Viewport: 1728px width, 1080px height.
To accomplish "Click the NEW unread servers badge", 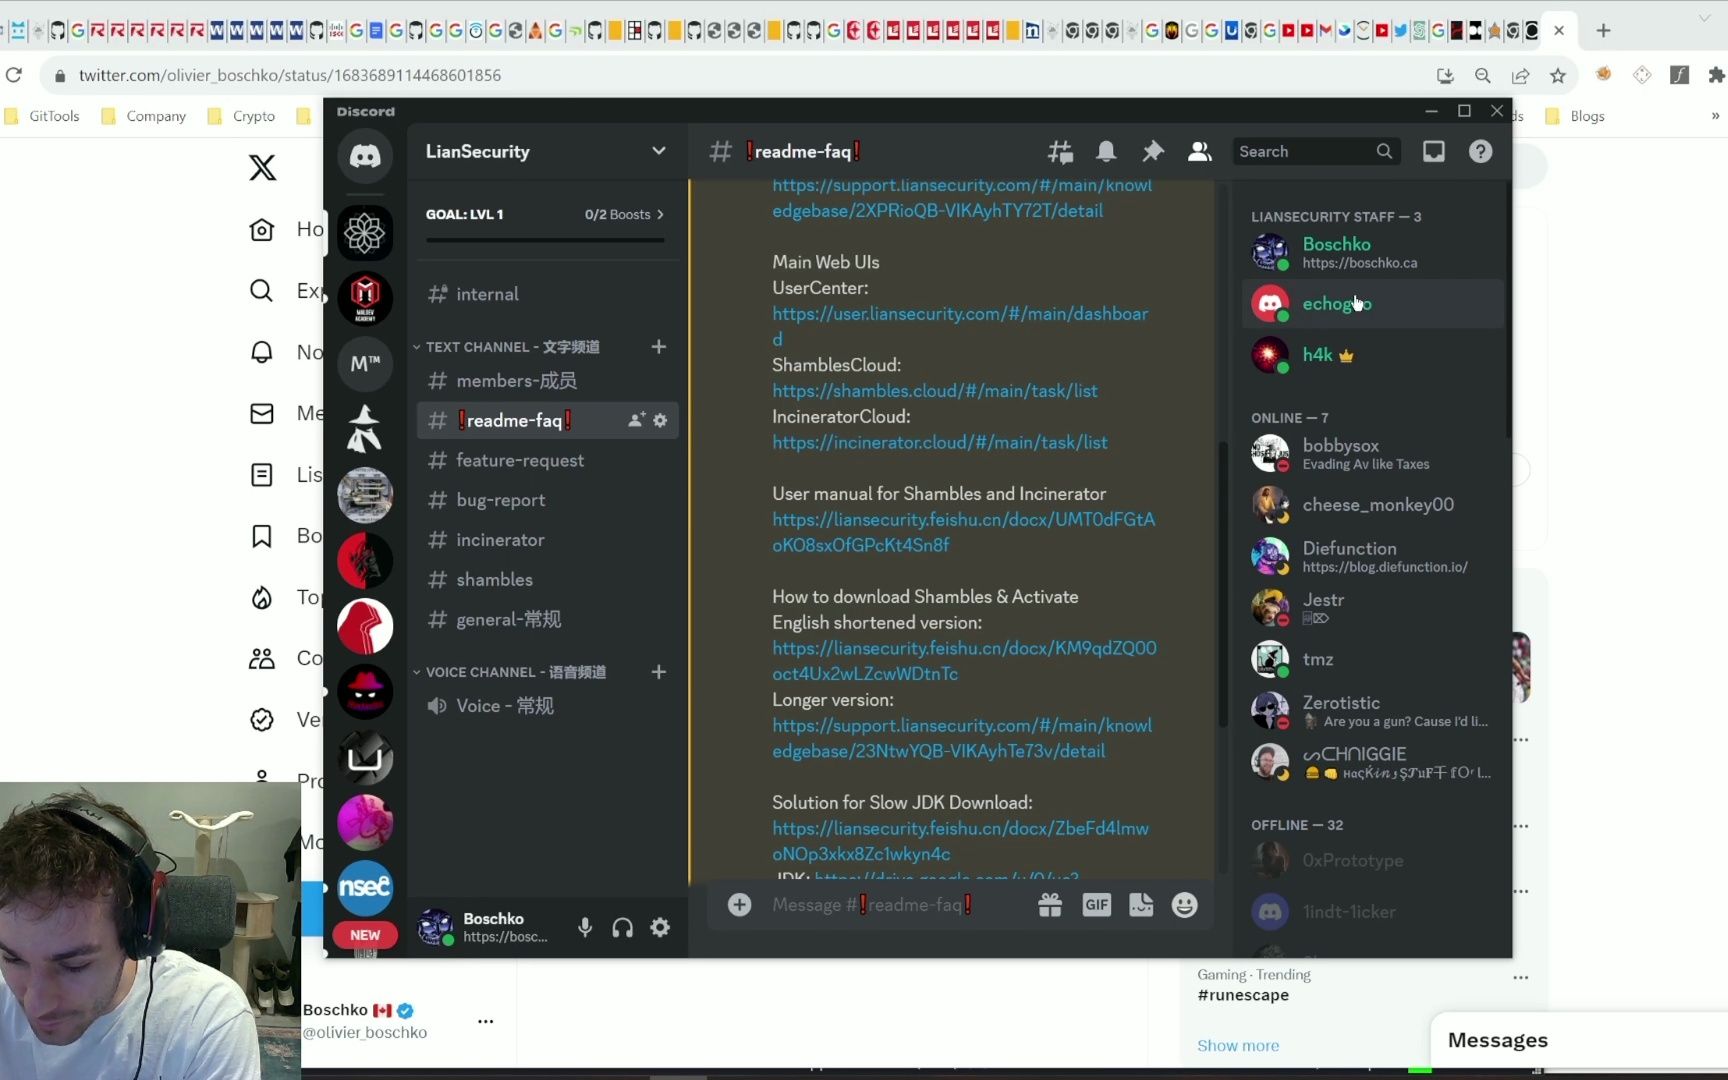I will click(365, 935).
